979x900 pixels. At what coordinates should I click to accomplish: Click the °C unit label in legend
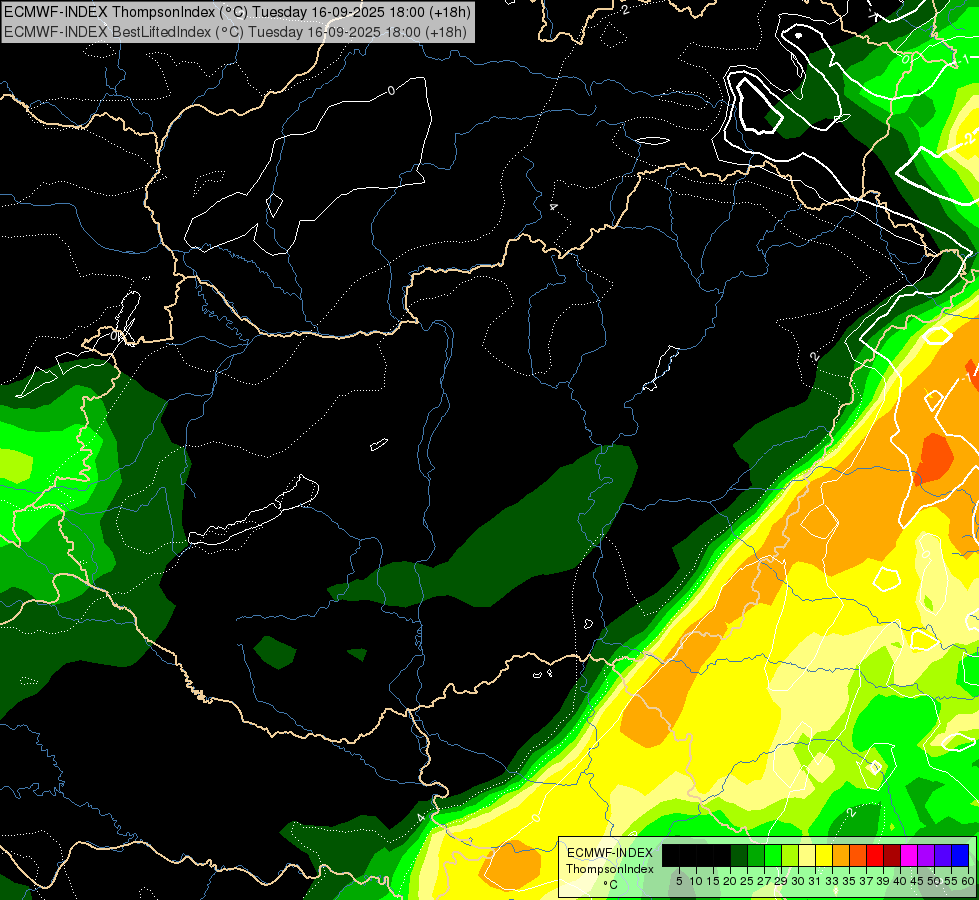(611, 885)
